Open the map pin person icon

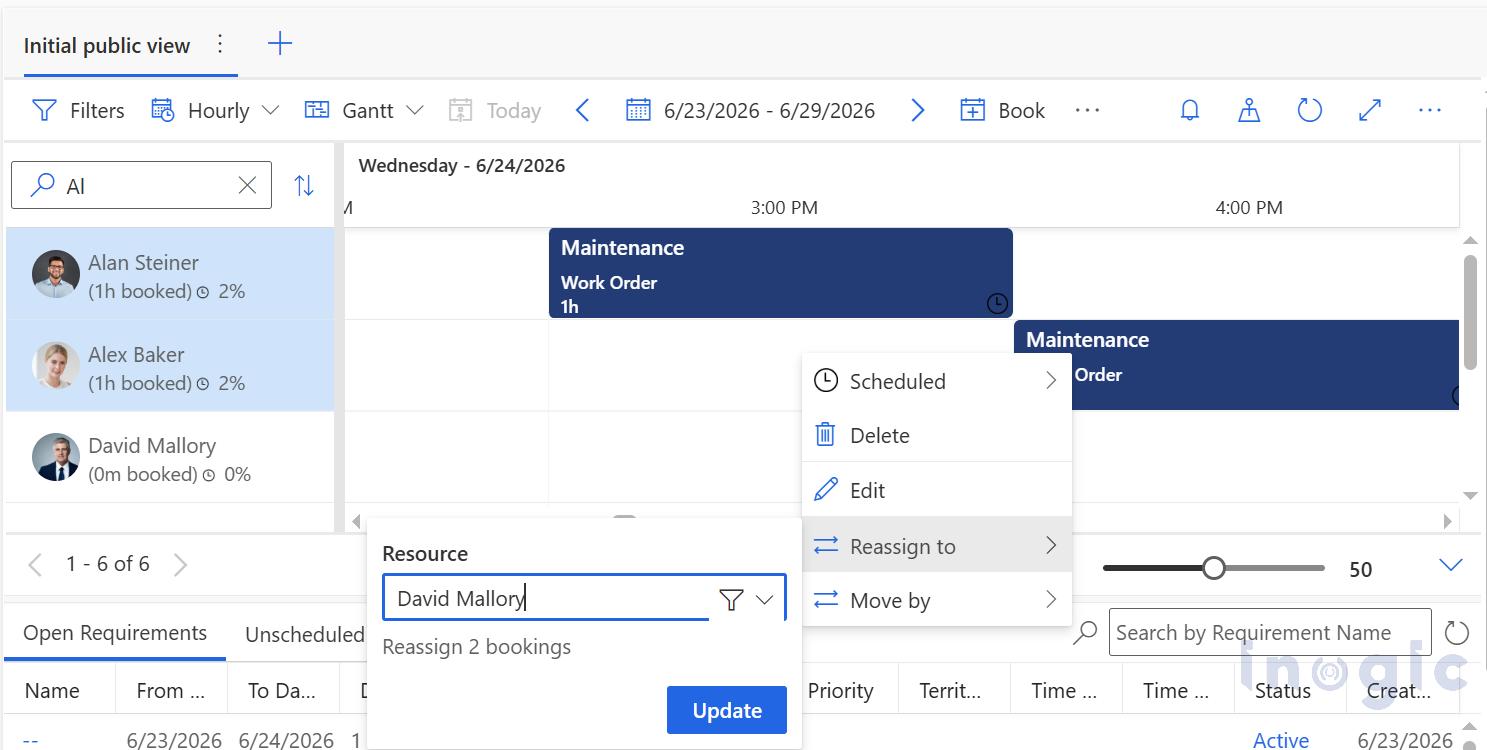click(x=1249, y=110)
